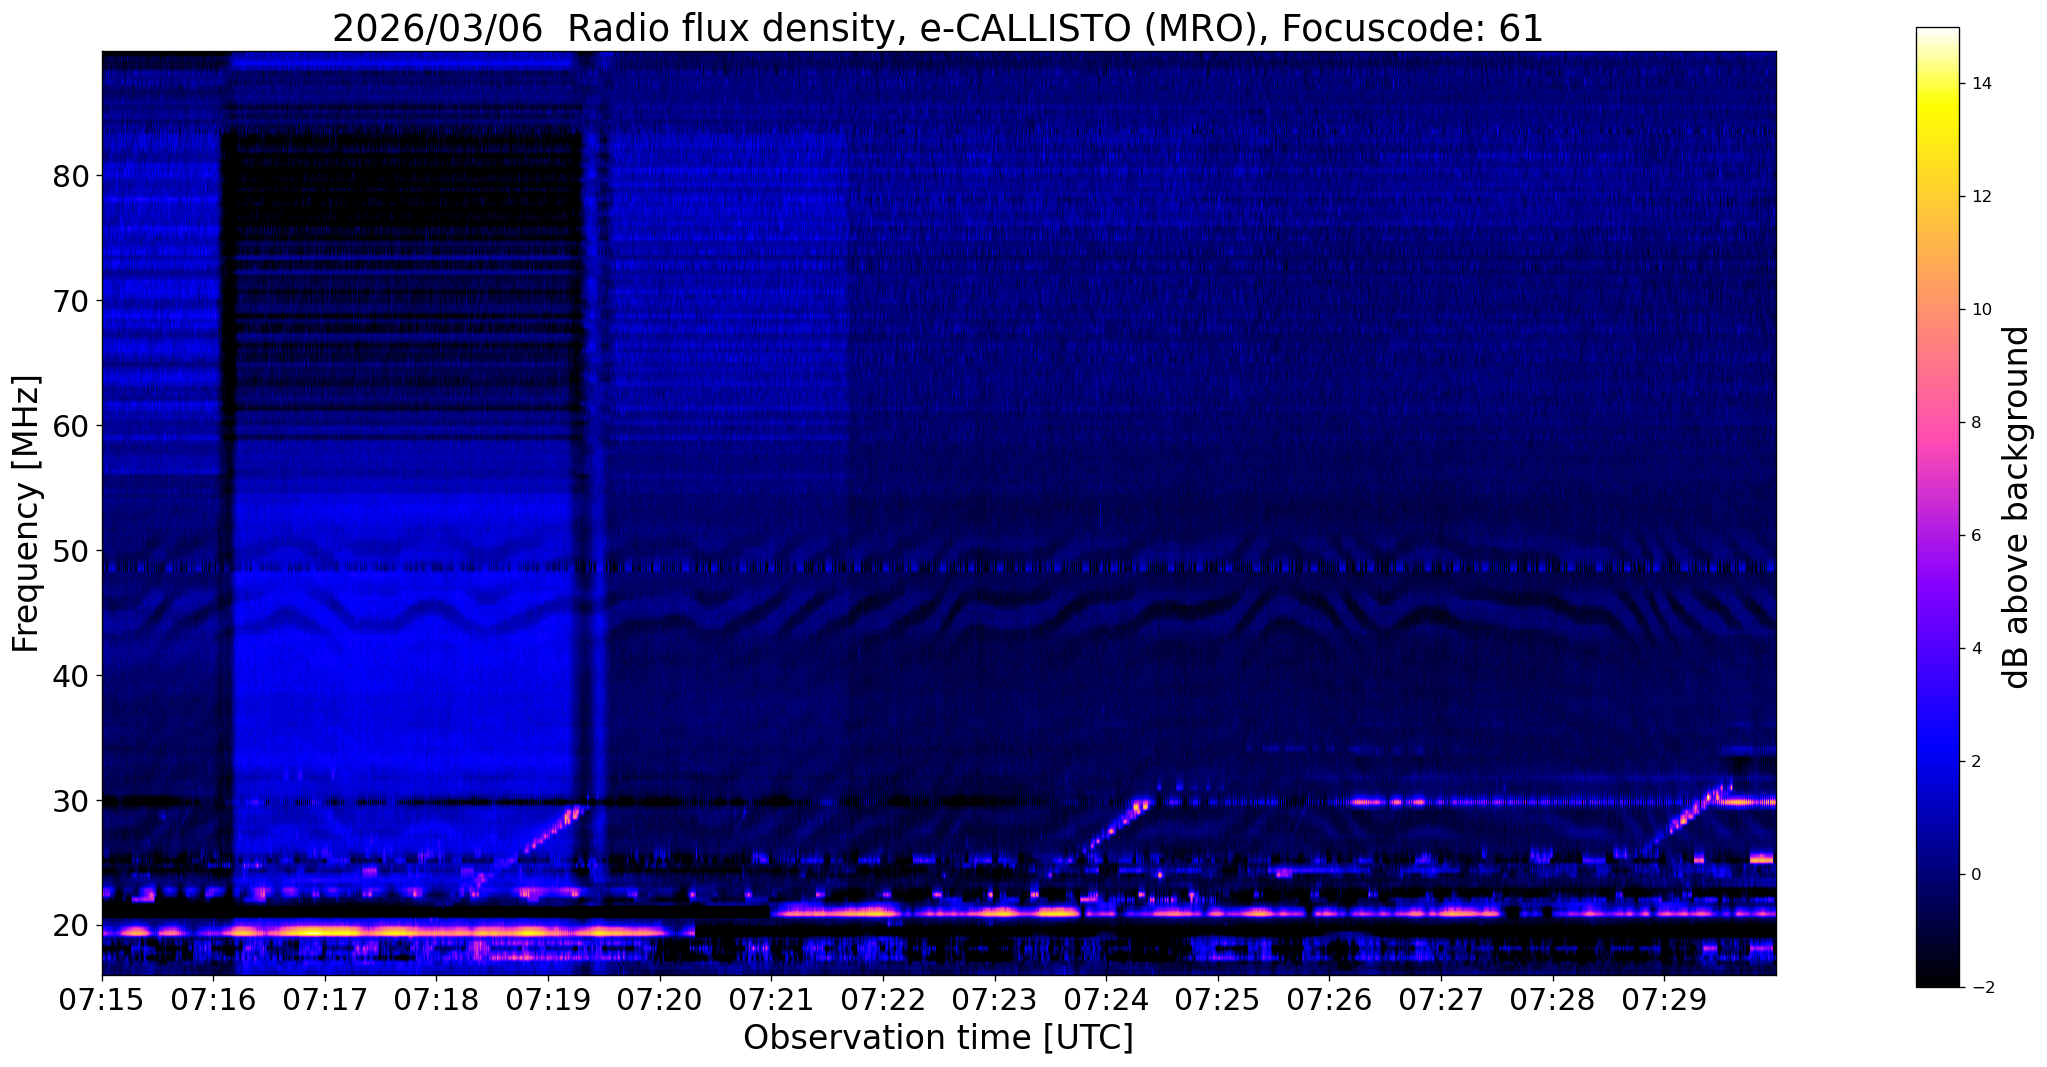
Task: Click the 07:17 time tick label
Action: click(325, 999)
